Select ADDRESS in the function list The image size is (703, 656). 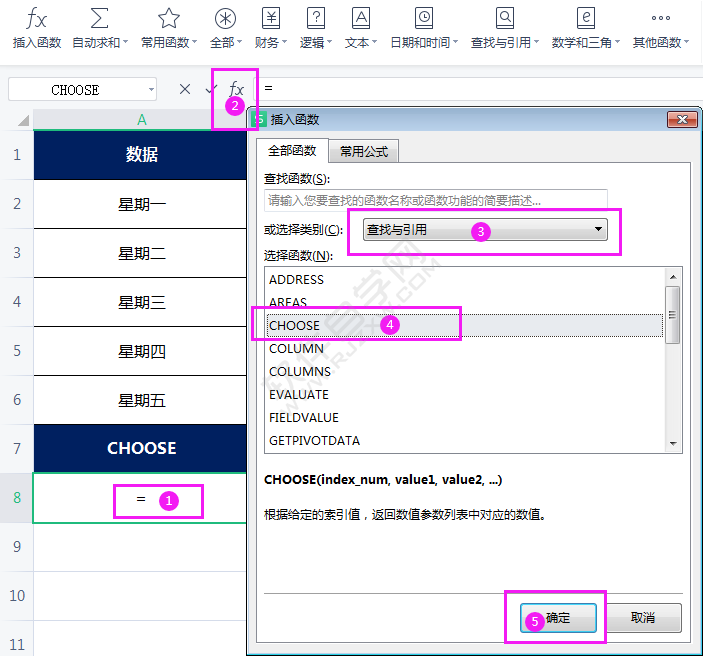(464, 279)
